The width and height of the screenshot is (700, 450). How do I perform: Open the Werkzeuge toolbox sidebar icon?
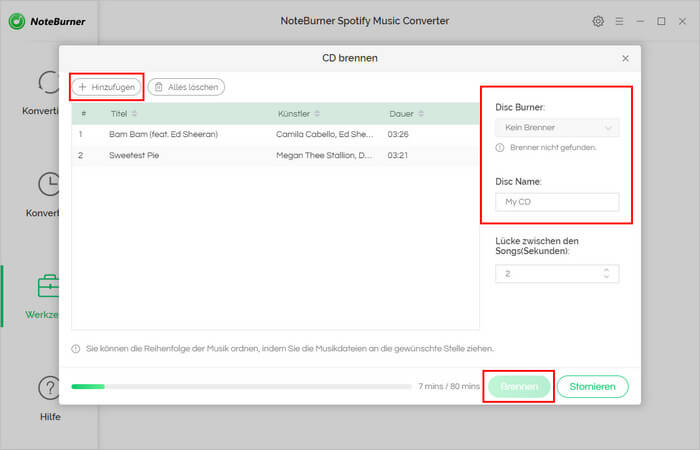tap(48, 286)
